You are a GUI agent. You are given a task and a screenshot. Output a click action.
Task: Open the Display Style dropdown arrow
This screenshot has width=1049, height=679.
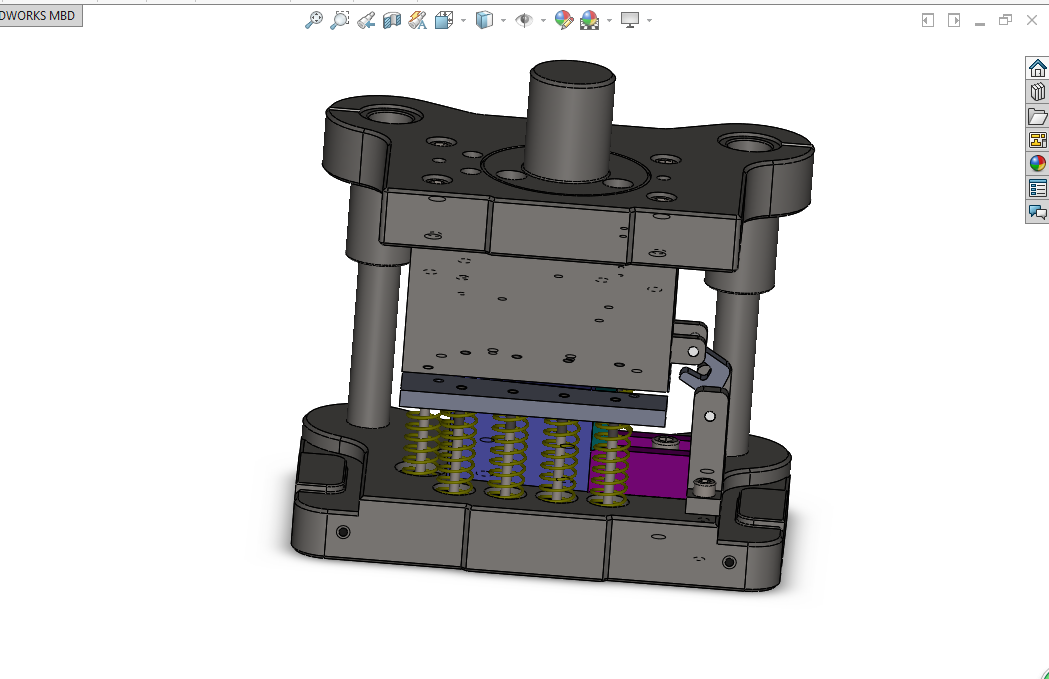503,21
